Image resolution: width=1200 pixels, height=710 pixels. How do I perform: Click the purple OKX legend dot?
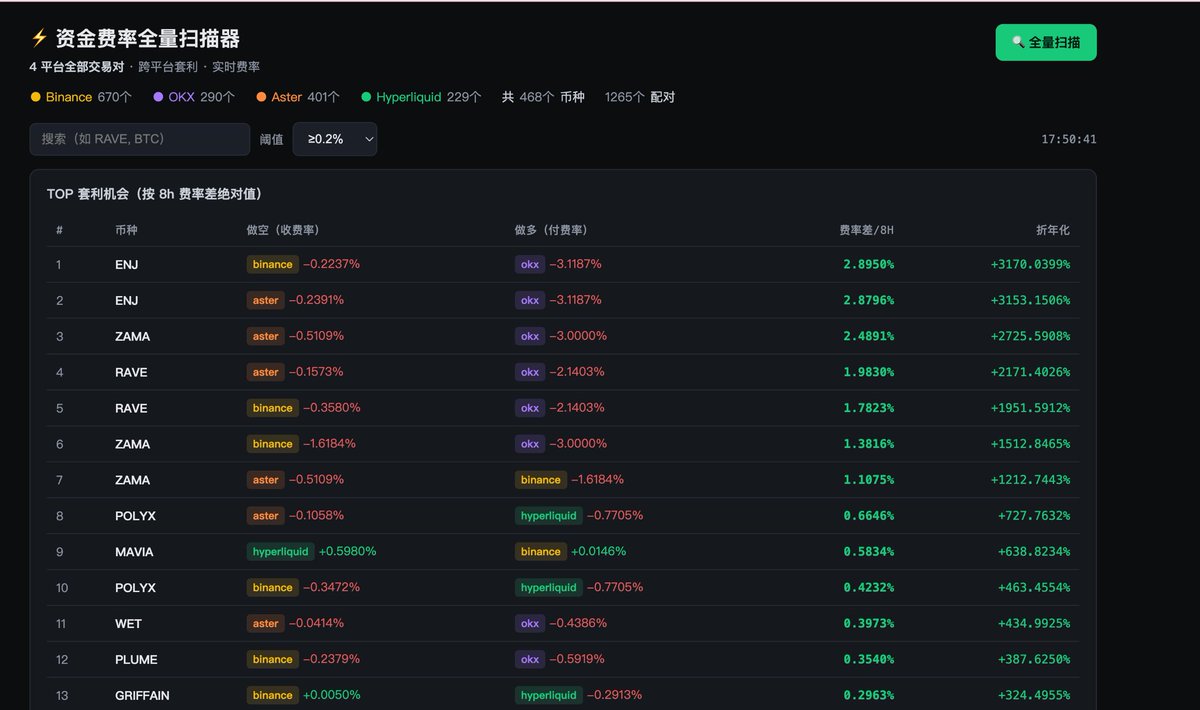[158, 97]
